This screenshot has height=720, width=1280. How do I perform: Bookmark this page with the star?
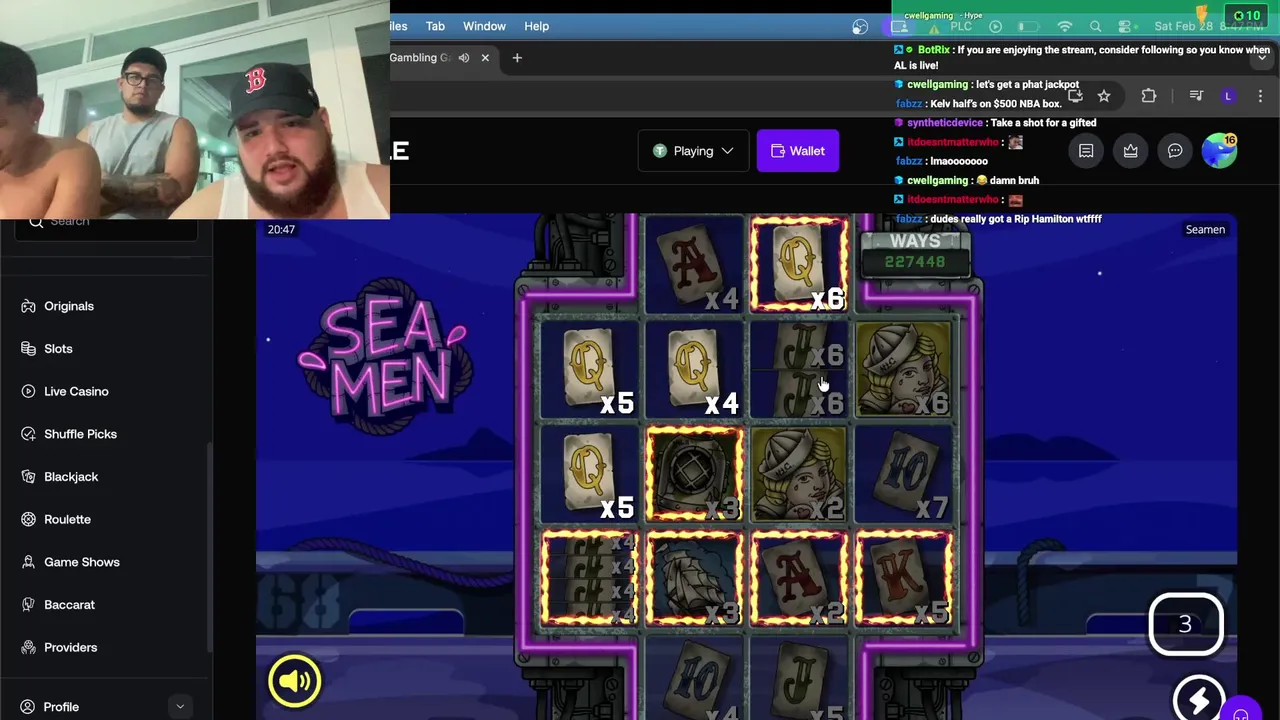(x=1104, y=96)
